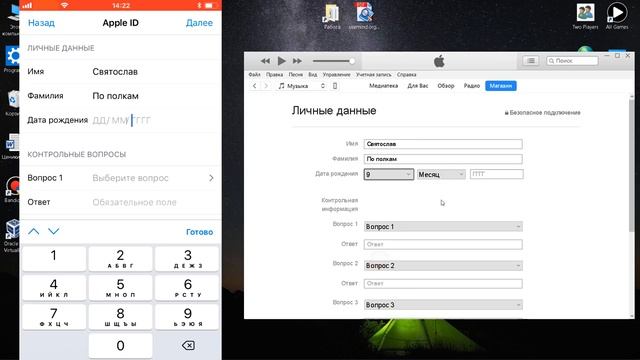
Task: Open the All Games desktop shortcut
Action: [617, 16]
